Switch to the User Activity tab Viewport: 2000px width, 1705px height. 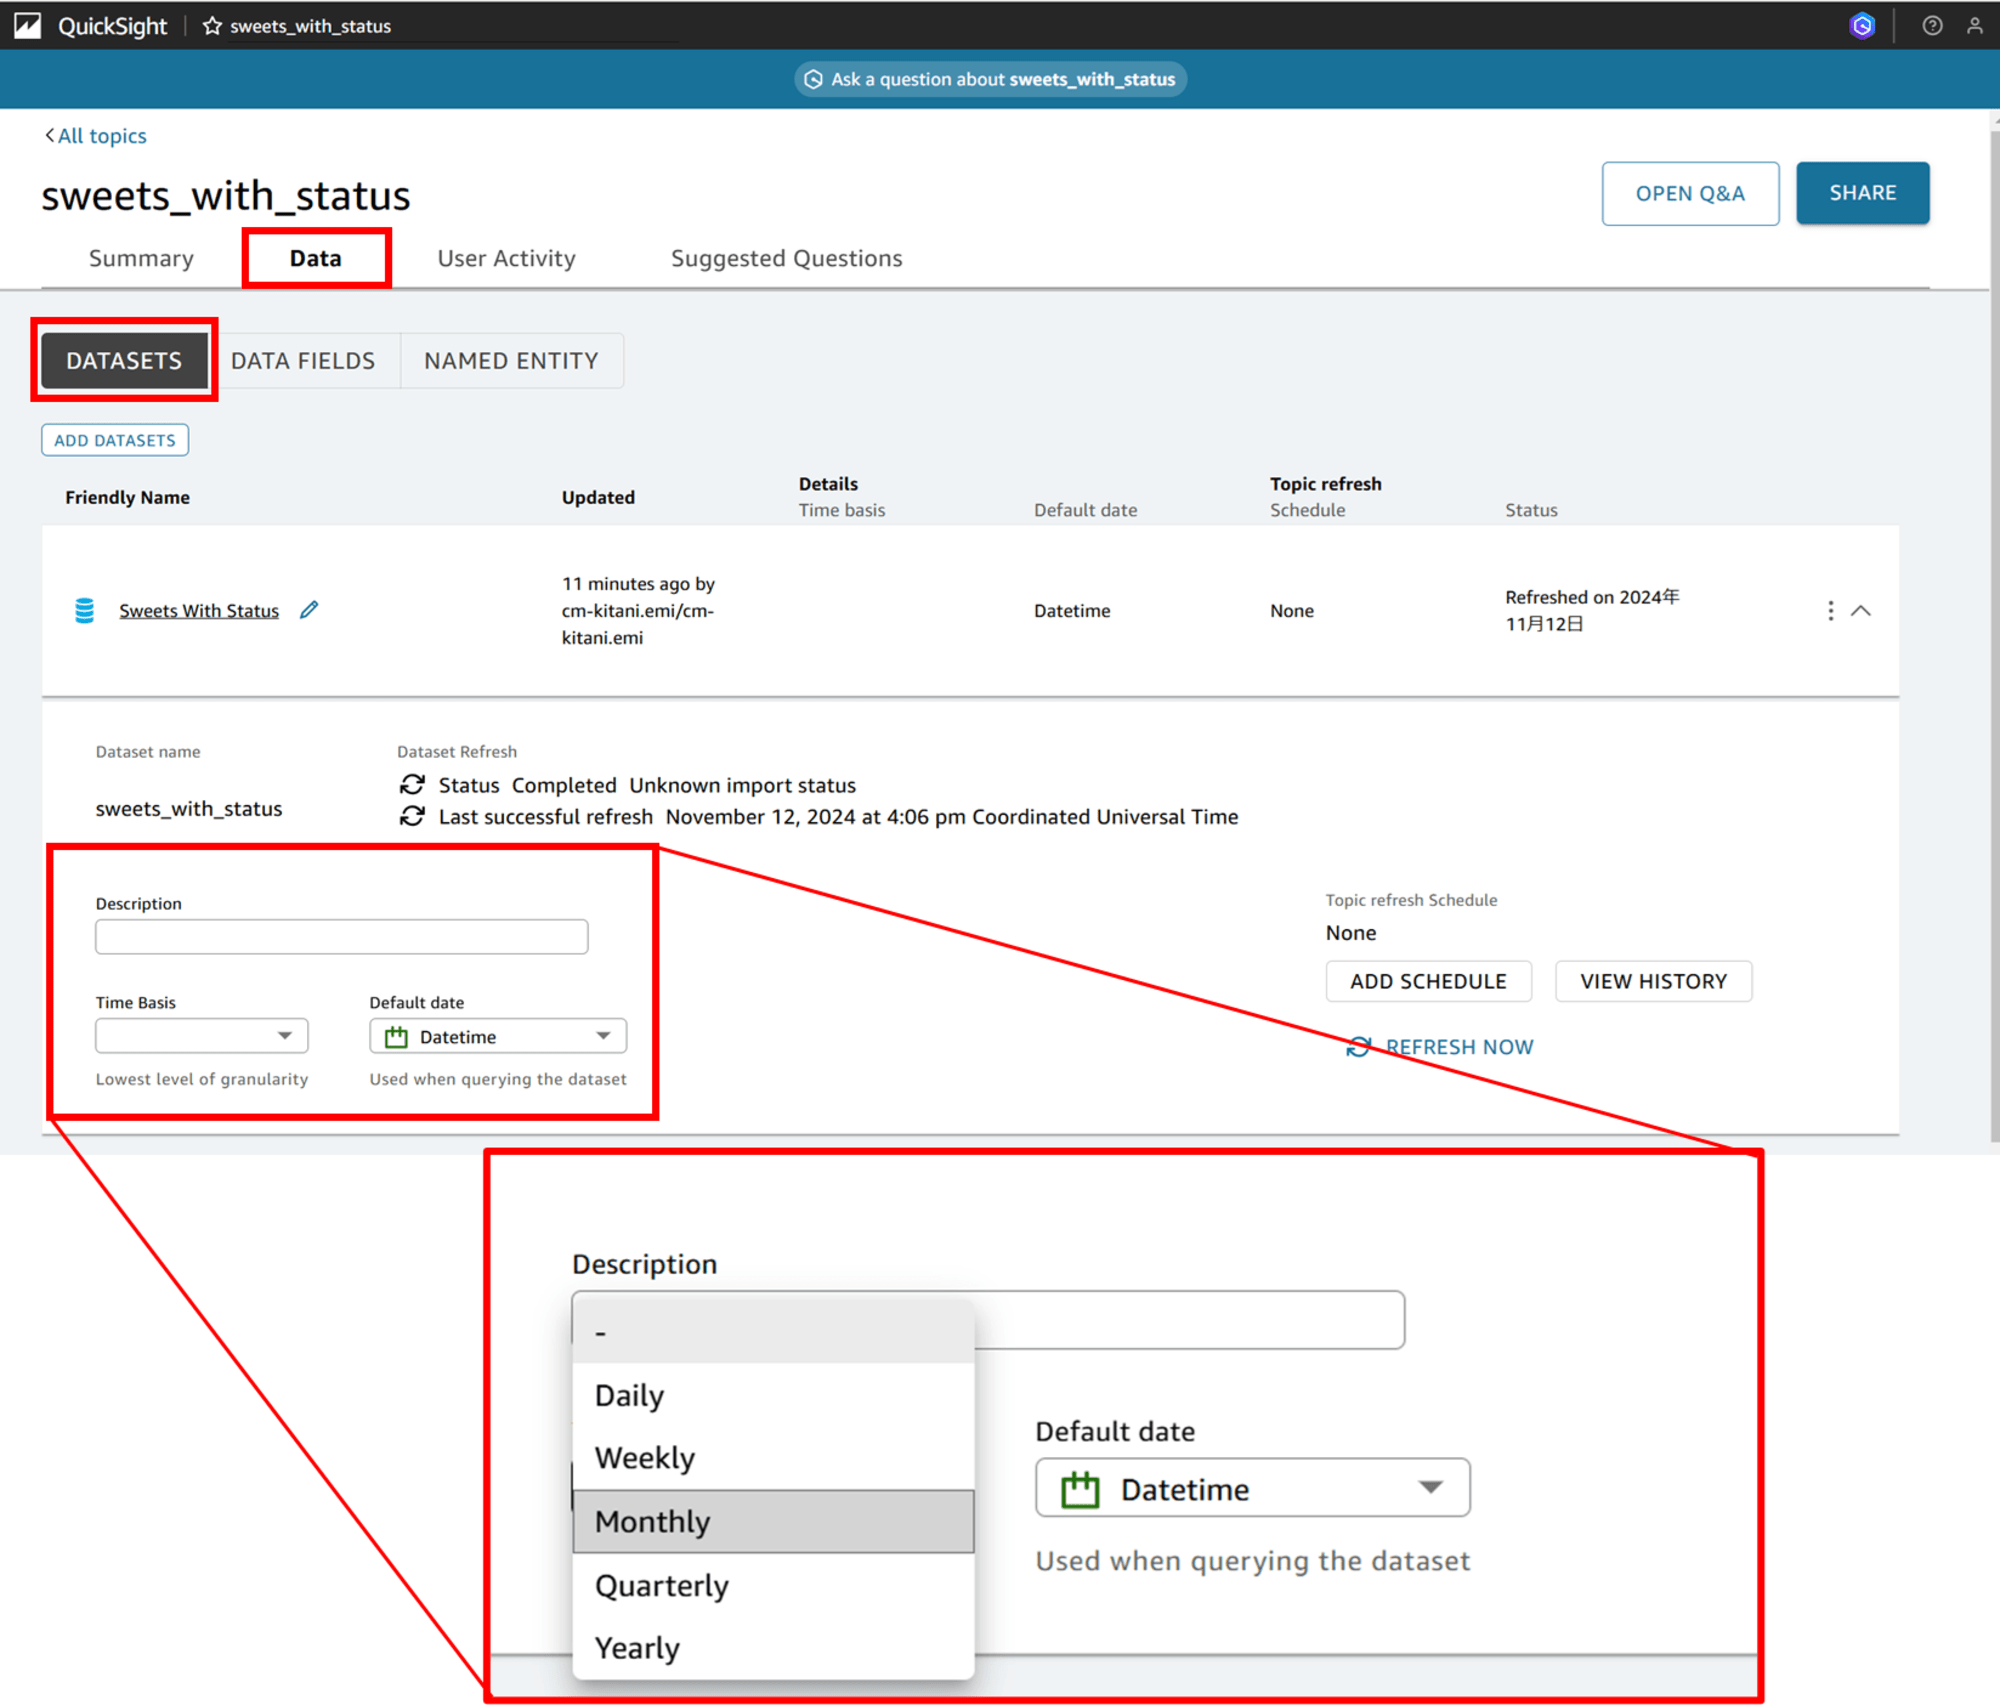[x=506, y=258]
